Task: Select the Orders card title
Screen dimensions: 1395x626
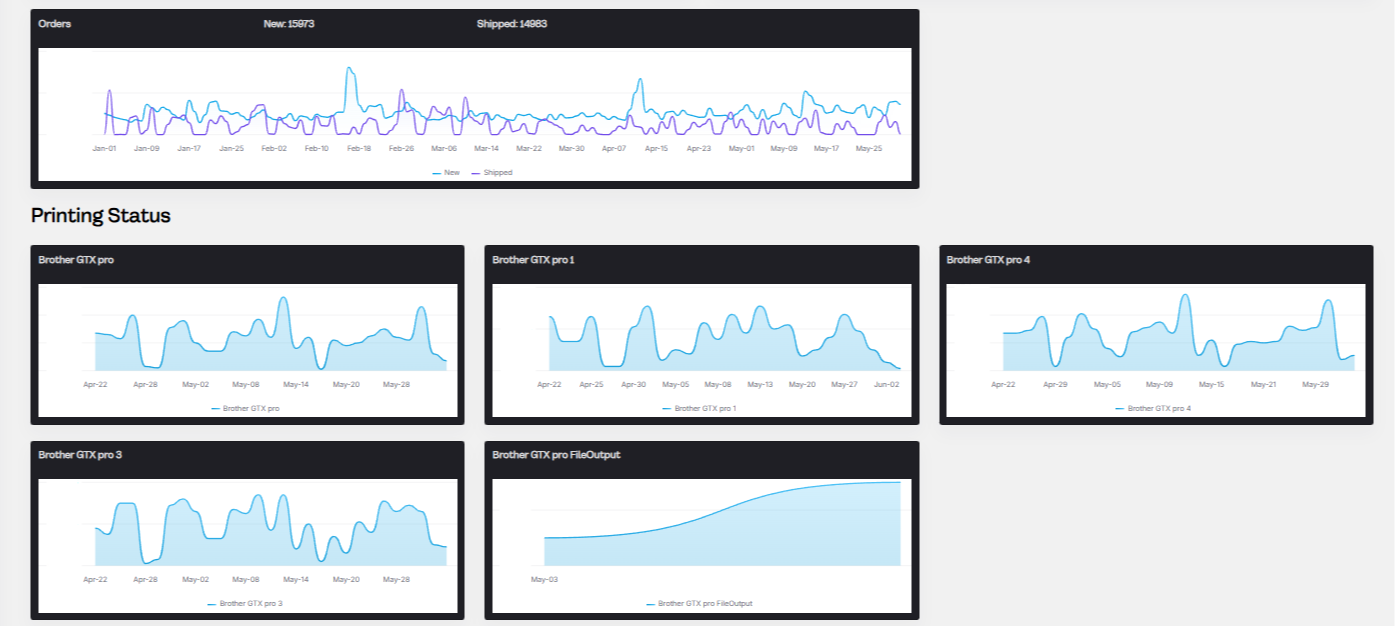Action: (54, 24)
